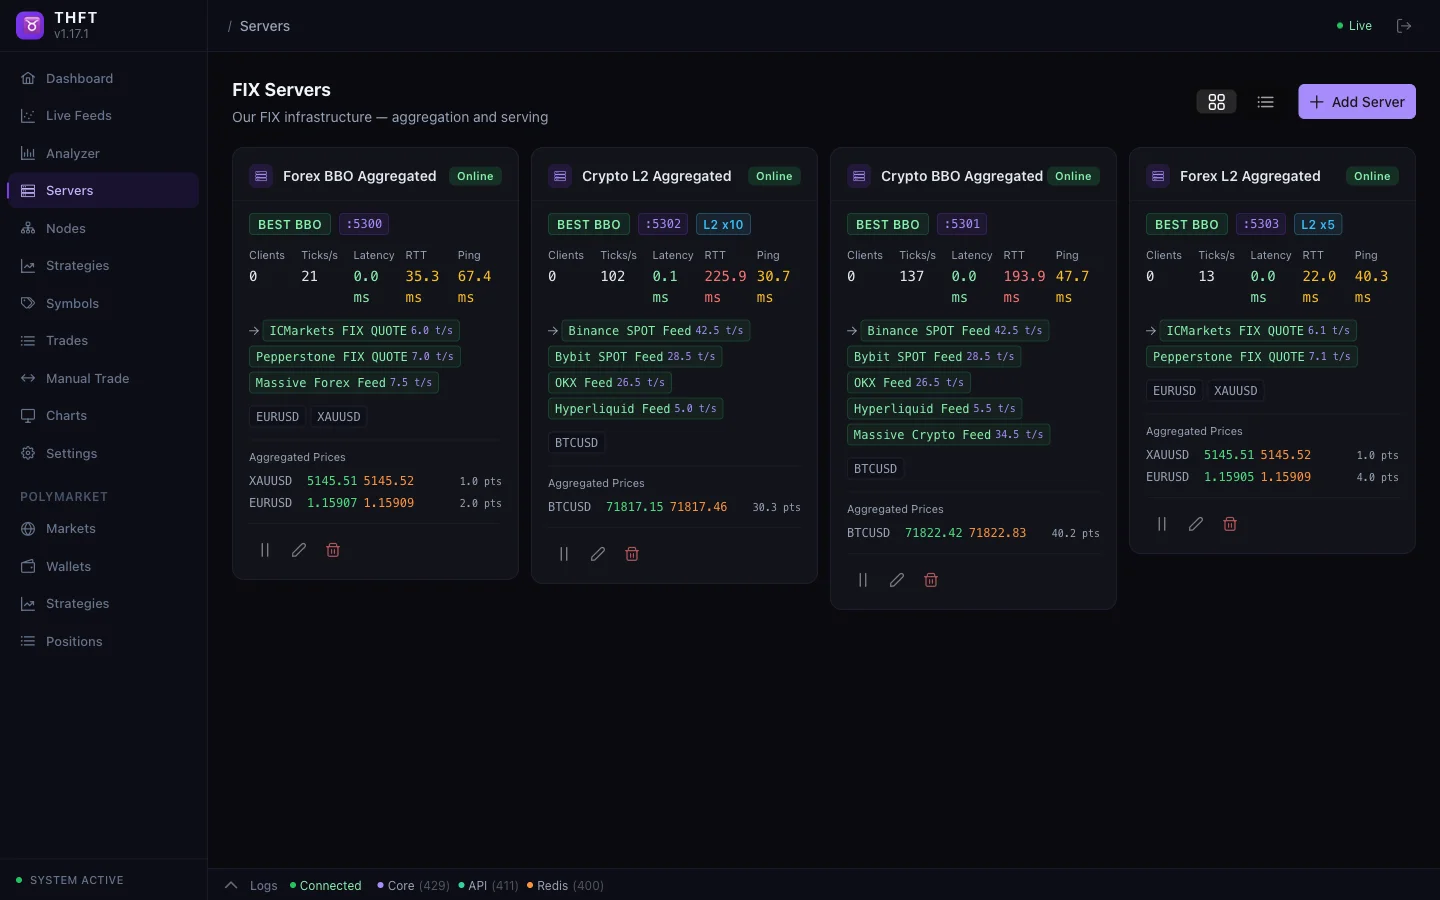Edit the Forex L2 Aggregated server
The image size is (1440, 900).
point(1196,524)
